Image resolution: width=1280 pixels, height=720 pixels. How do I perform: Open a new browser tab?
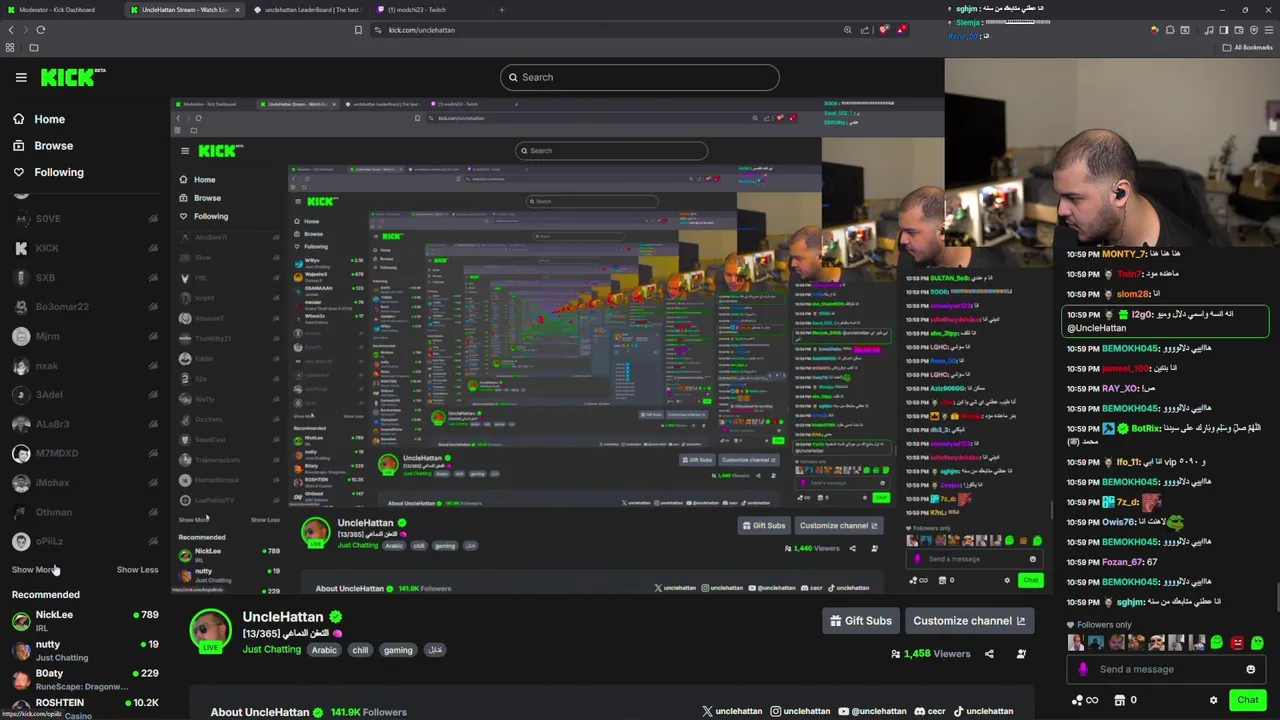tap(502, 10)
